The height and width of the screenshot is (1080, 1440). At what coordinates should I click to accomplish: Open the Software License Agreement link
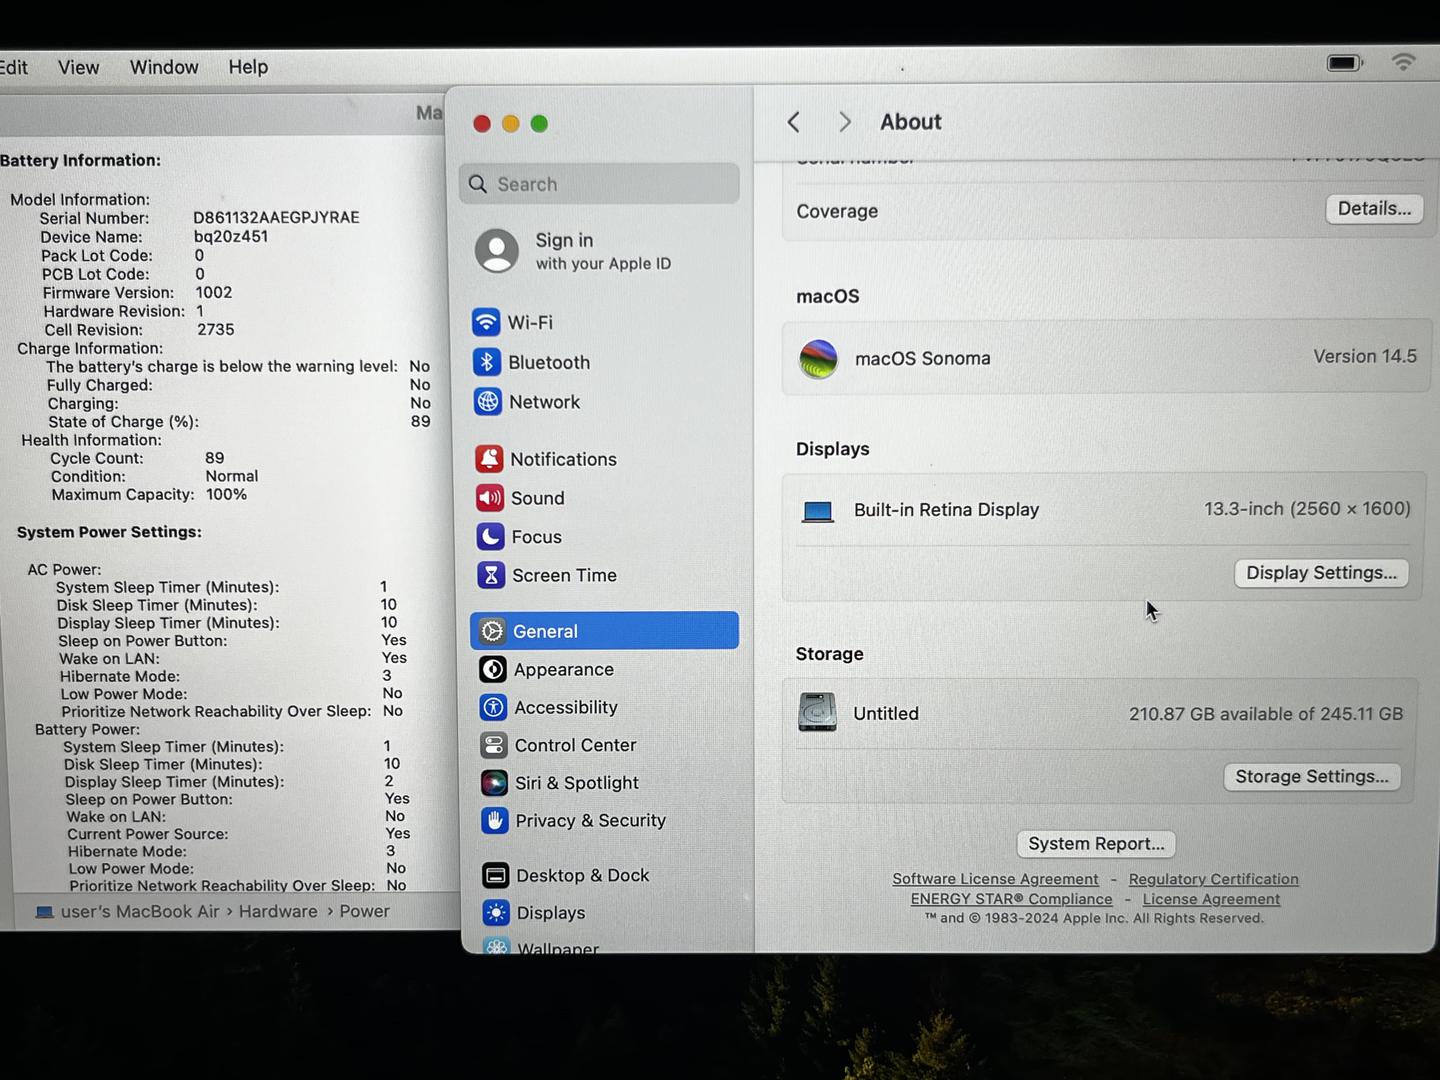[995, 879]
